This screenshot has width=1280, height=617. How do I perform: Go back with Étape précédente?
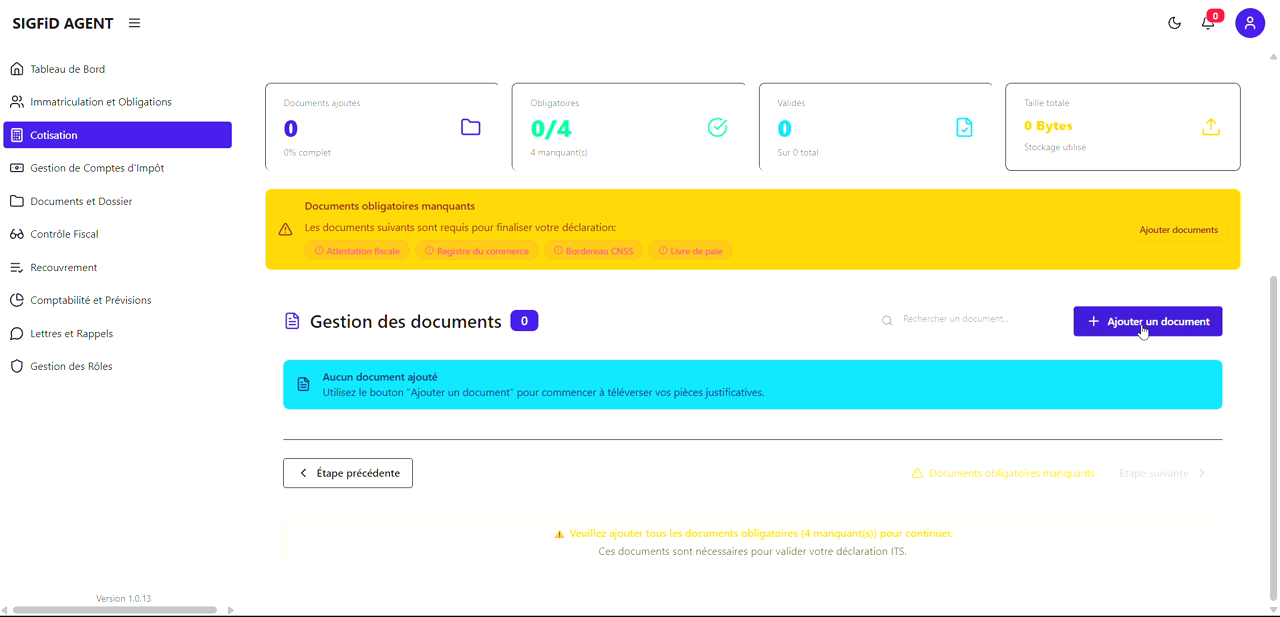click(347, 472)
